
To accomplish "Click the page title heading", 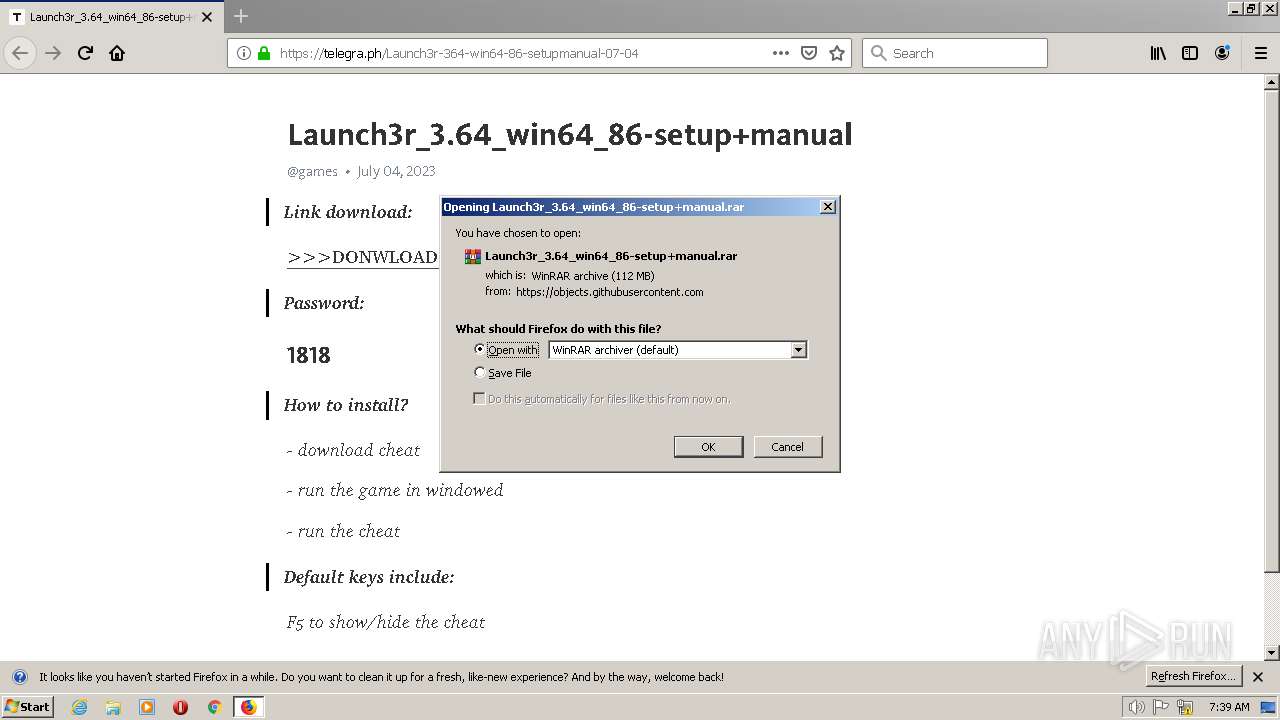I will (x=570, y=135).
